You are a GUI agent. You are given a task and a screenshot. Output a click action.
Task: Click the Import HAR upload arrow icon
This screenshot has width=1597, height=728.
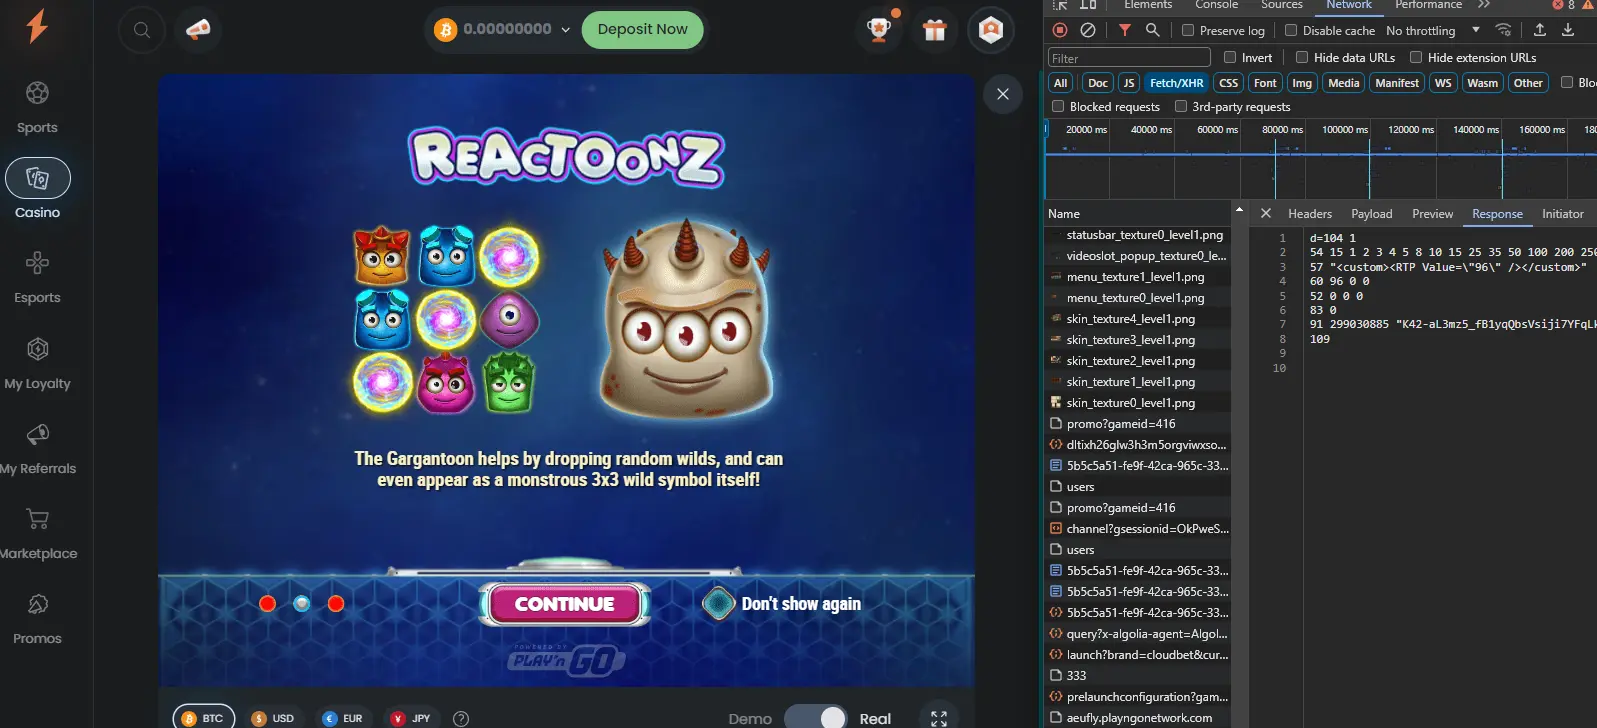point(1540,30)
